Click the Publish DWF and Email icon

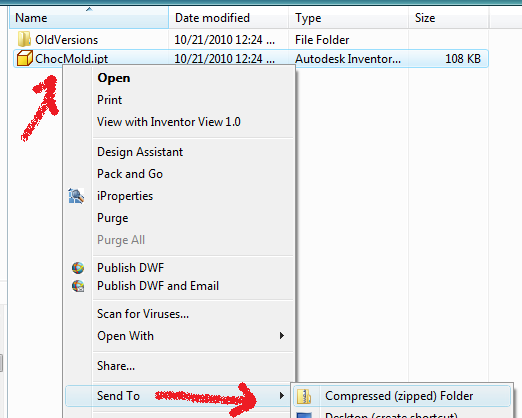(x=78, y=286)
